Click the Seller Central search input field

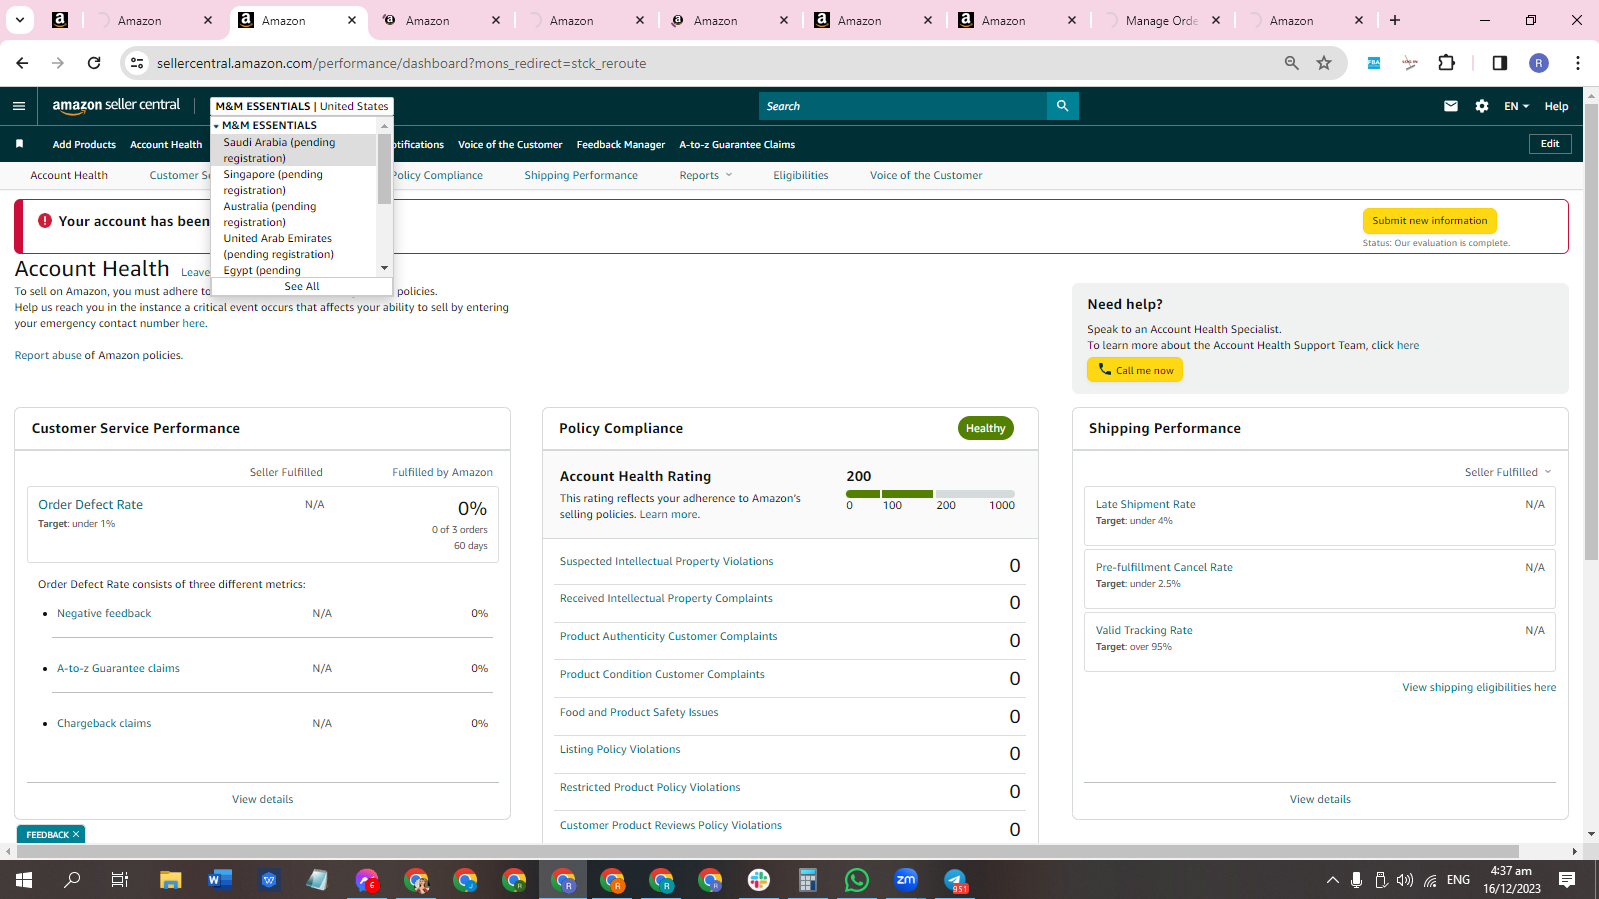pos(903,106)
